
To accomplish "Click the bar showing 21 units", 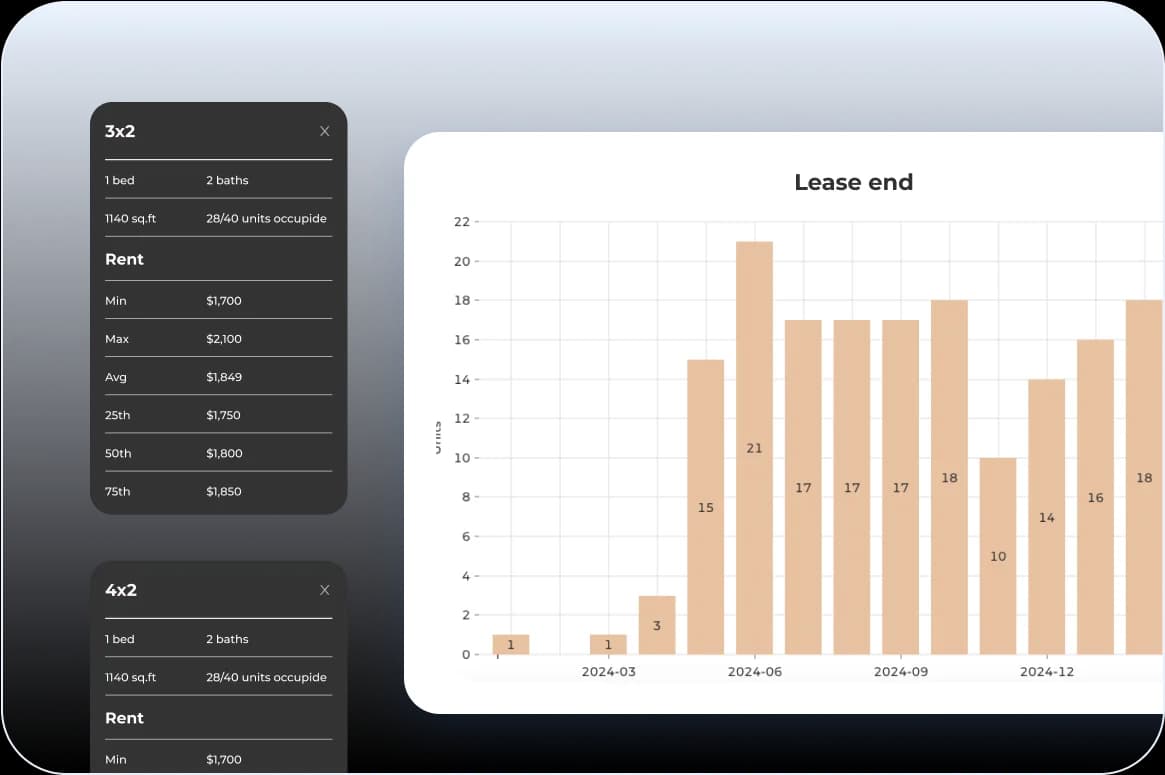I will (x=754, y=448).
